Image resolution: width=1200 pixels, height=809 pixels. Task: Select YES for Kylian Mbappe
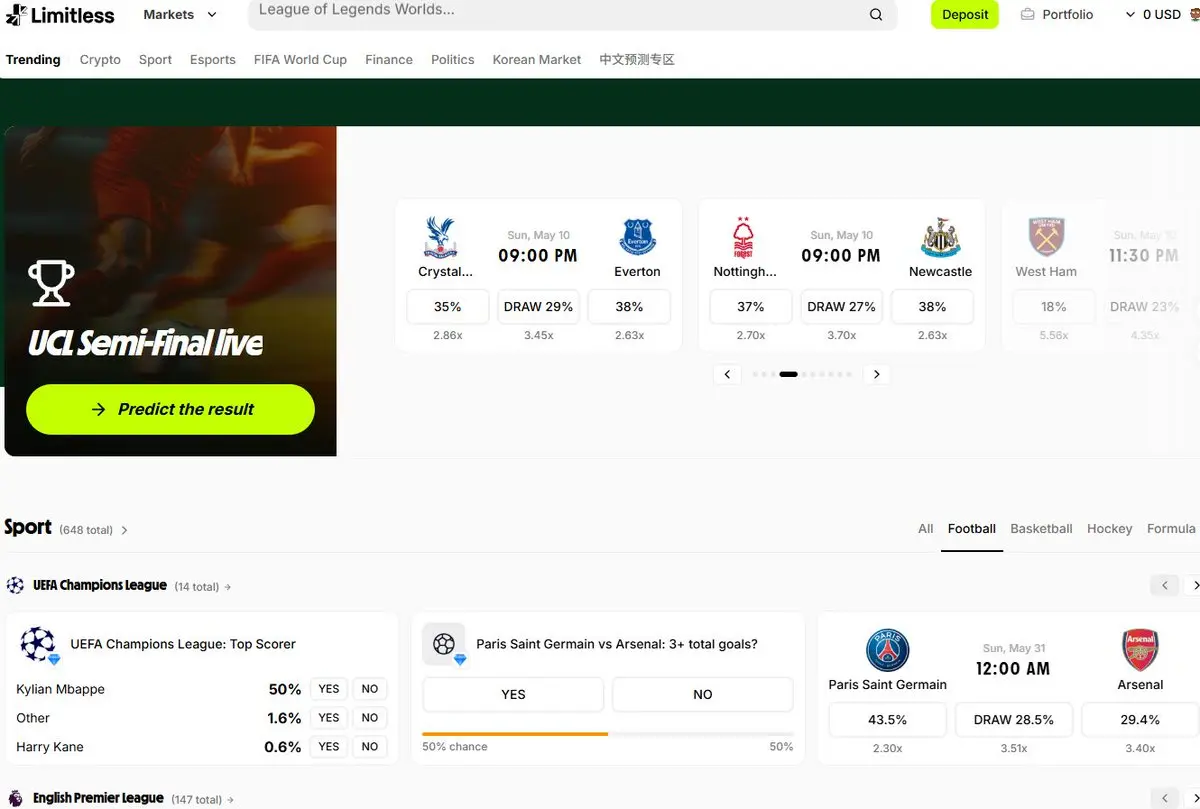329,689
